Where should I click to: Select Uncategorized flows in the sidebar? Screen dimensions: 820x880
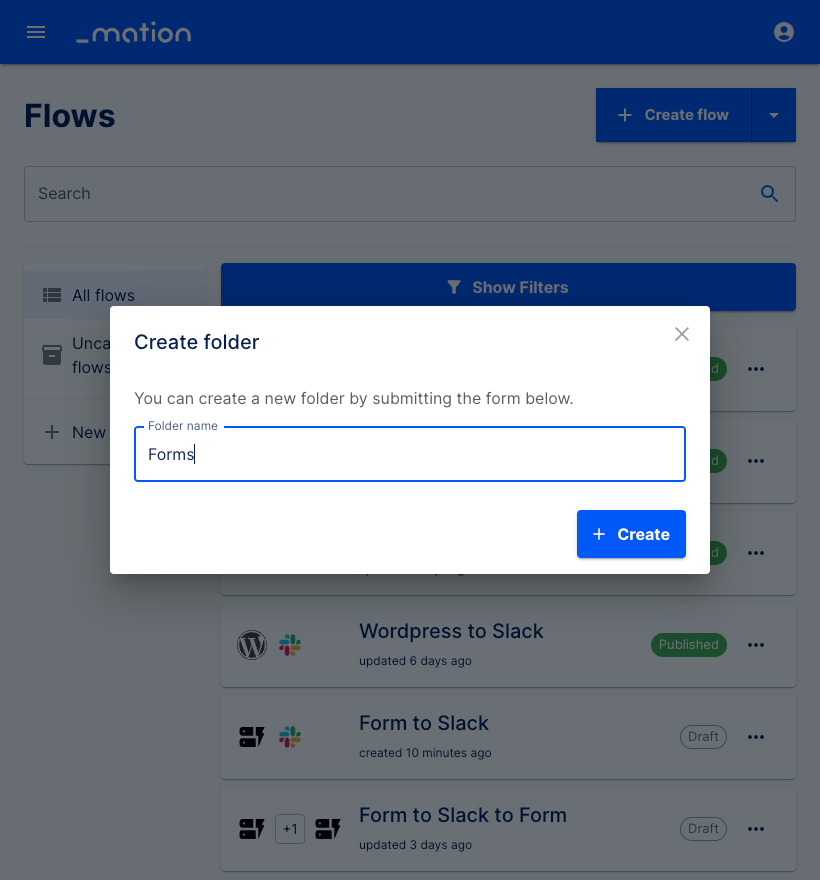click(x=95, y=355)
